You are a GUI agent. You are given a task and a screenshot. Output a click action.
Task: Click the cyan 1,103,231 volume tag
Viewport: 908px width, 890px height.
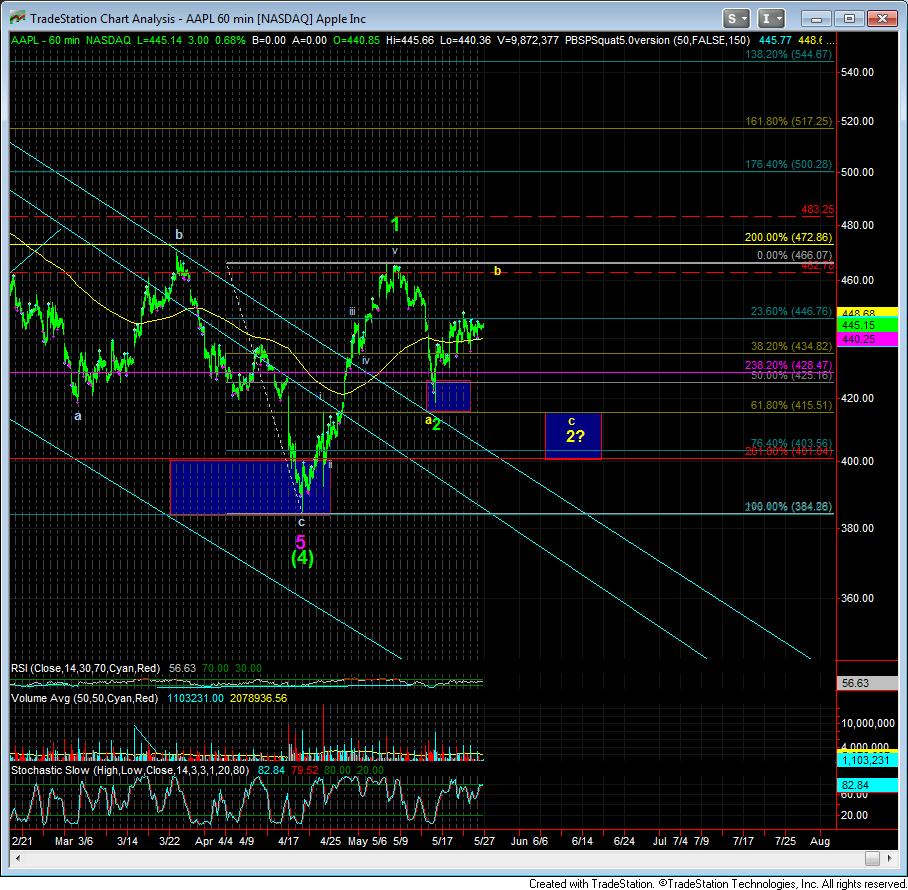pyautogui.click(x=867, y=760)
